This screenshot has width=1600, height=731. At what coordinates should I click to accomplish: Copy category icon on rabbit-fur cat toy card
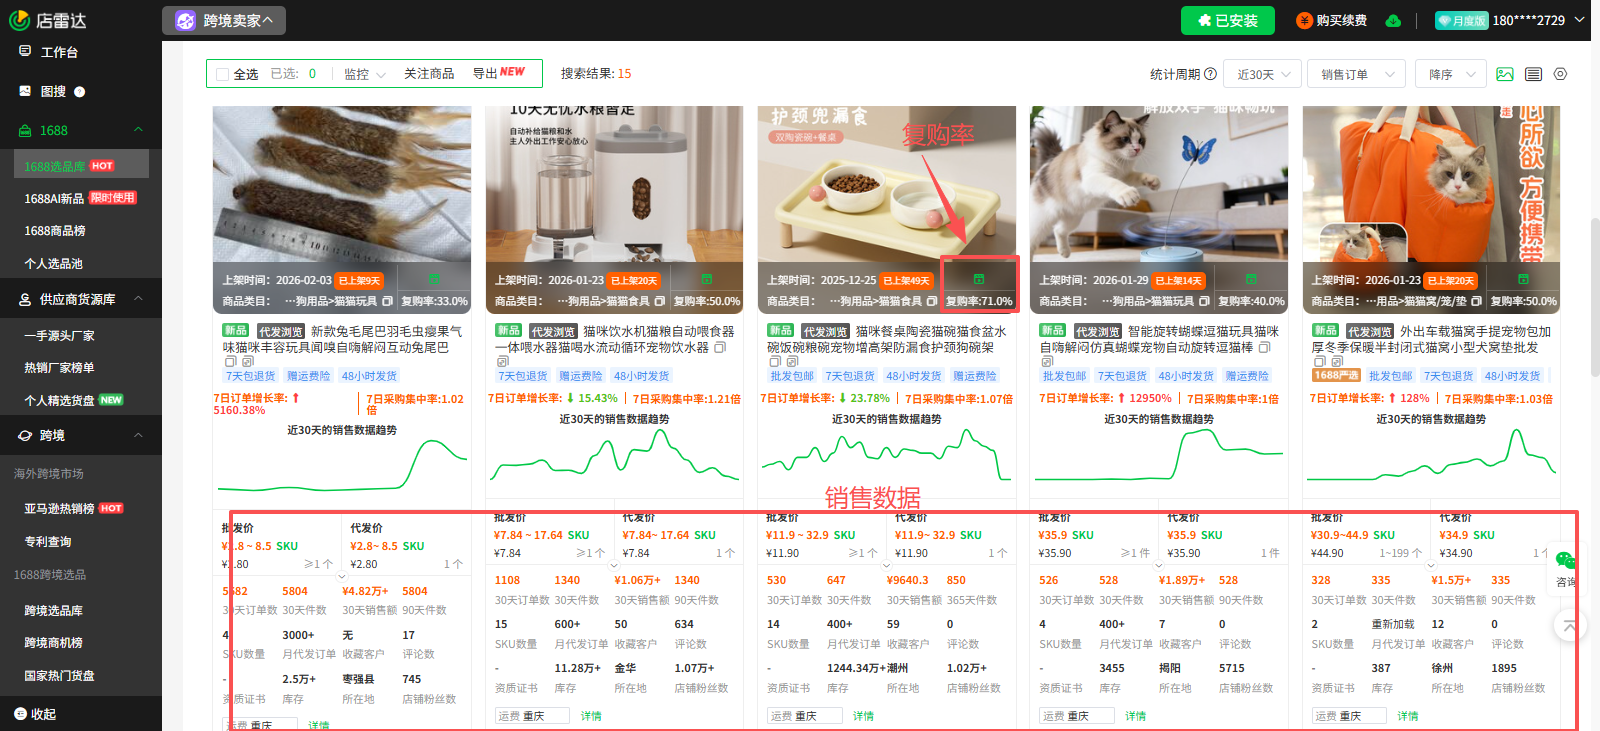click(x=387, y=301)
